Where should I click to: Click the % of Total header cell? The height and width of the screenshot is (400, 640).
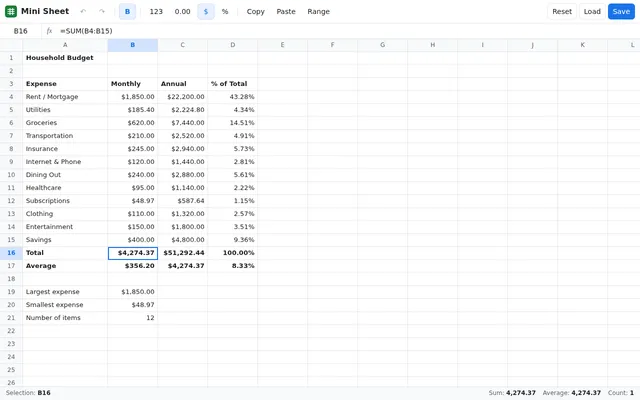coord(233,84)
